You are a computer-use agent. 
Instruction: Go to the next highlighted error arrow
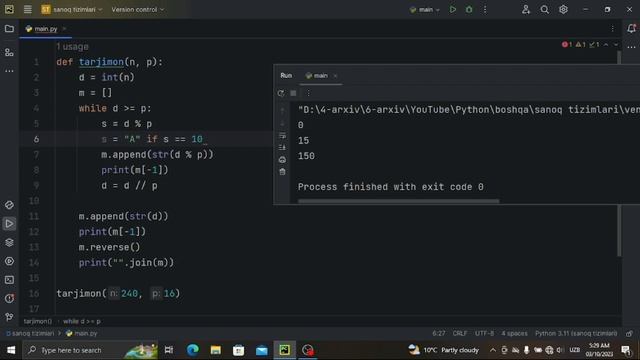pos(616,44)
